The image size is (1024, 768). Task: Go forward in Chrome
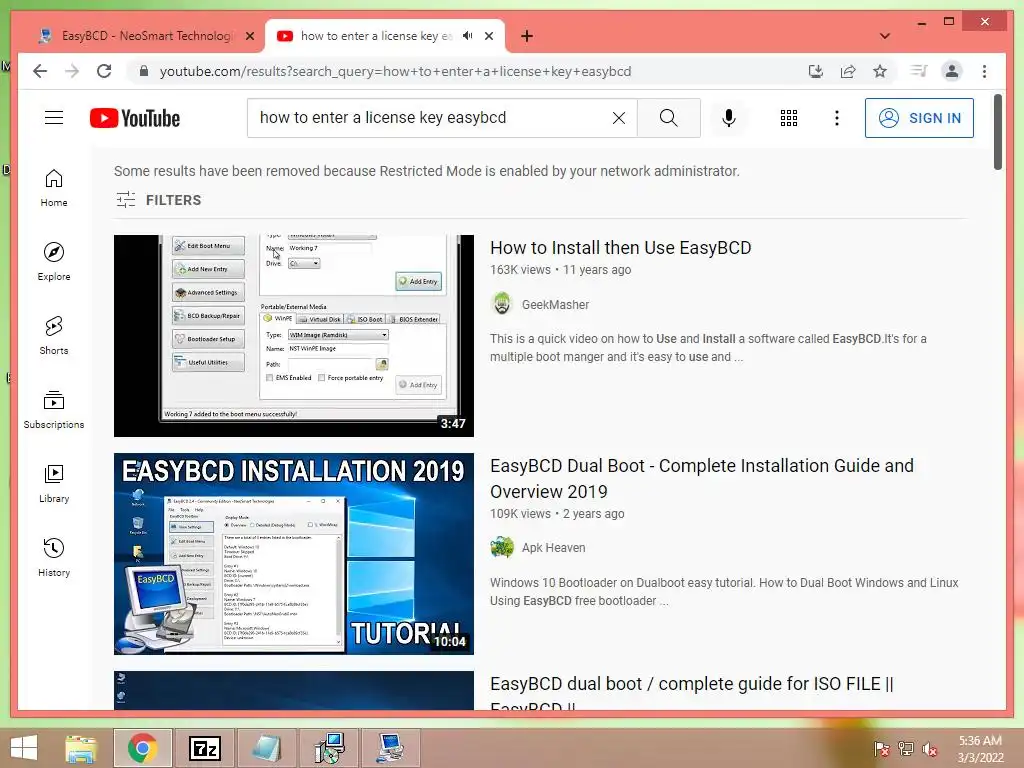(72, 71)
